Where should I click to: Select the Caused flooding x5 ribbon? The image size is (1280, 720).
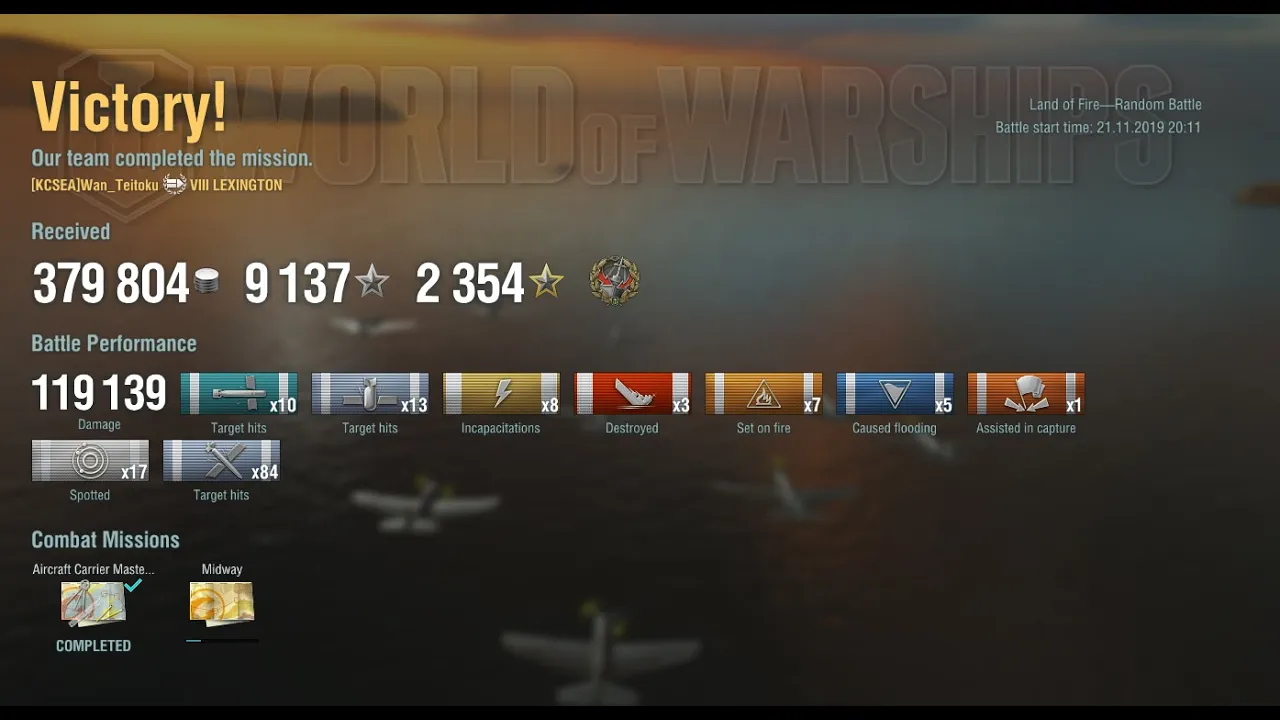[894, 394]
